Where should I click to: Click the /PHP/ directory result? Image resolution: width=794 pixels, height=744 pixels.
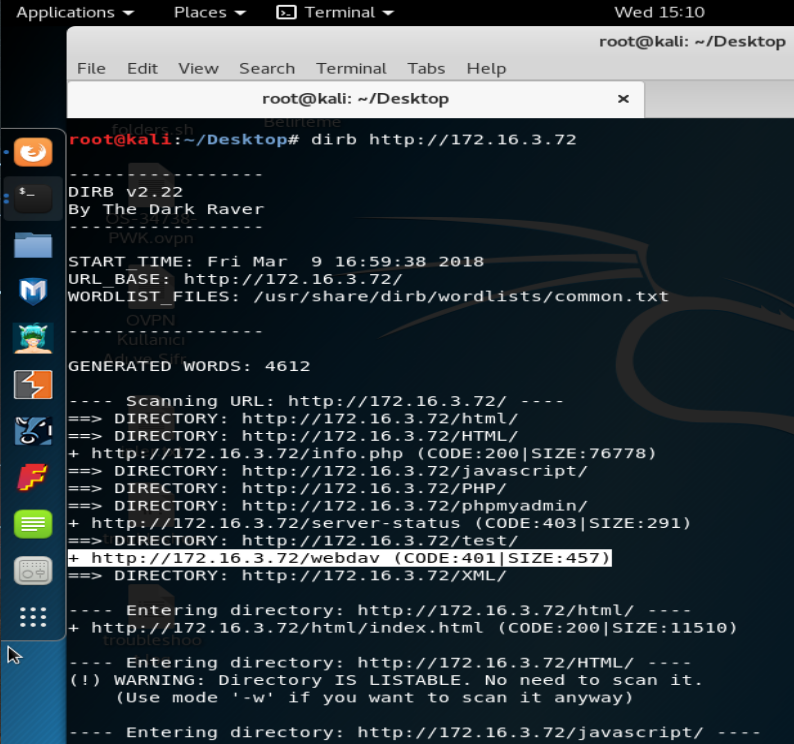point(287,488)
